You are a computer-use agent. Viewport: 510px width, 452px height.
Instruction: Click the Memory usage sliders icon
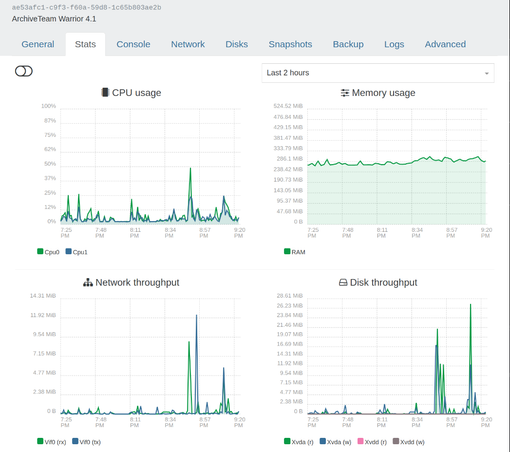point(345,93)
